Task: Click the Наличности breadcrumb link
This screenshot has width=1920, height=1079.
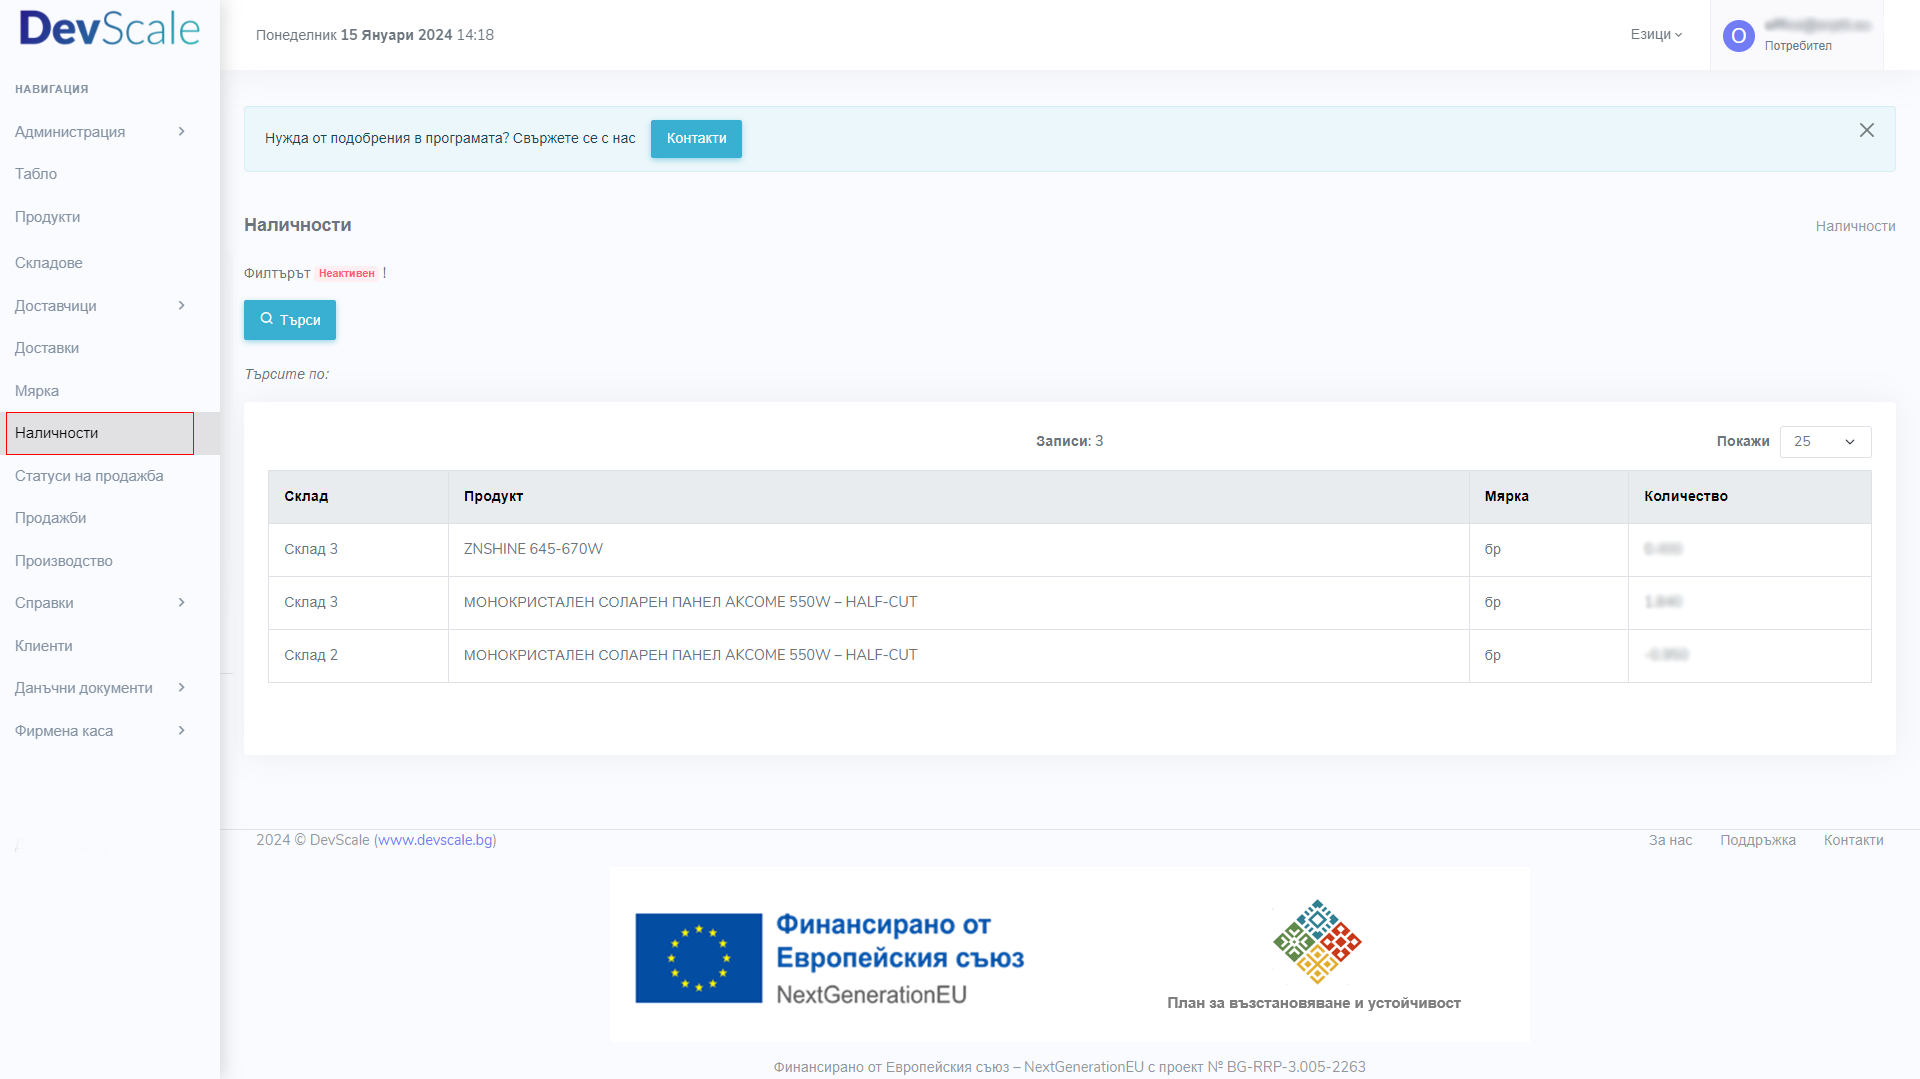Action: [1855, 226]
